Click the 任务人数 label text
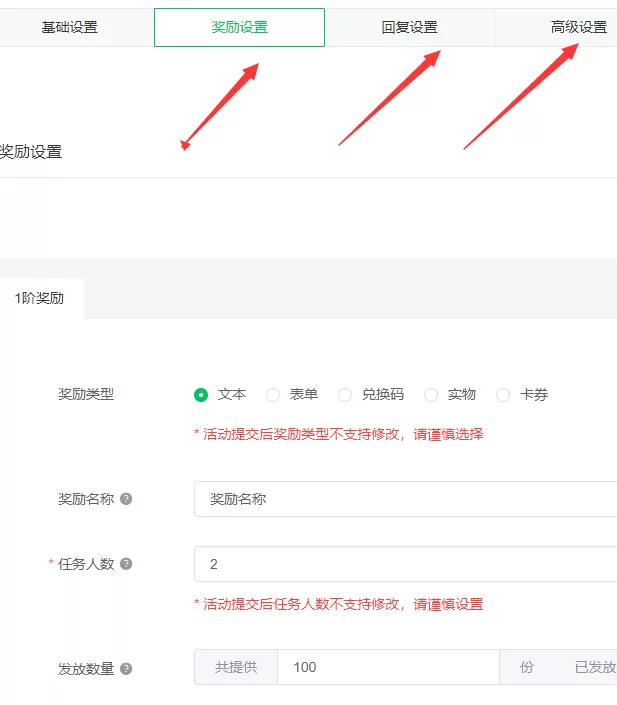 pos(86,564)
